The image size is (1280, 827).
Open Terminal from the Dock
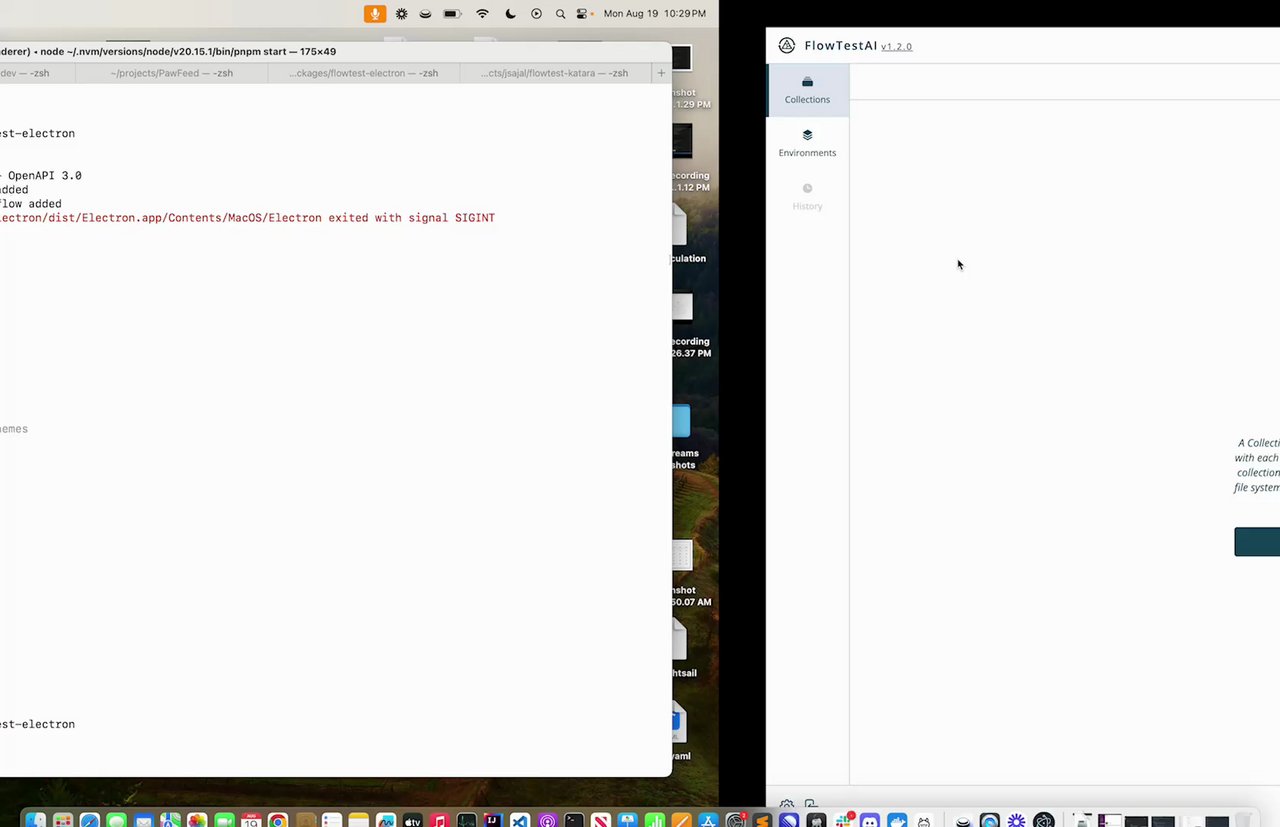click(574, 820)
